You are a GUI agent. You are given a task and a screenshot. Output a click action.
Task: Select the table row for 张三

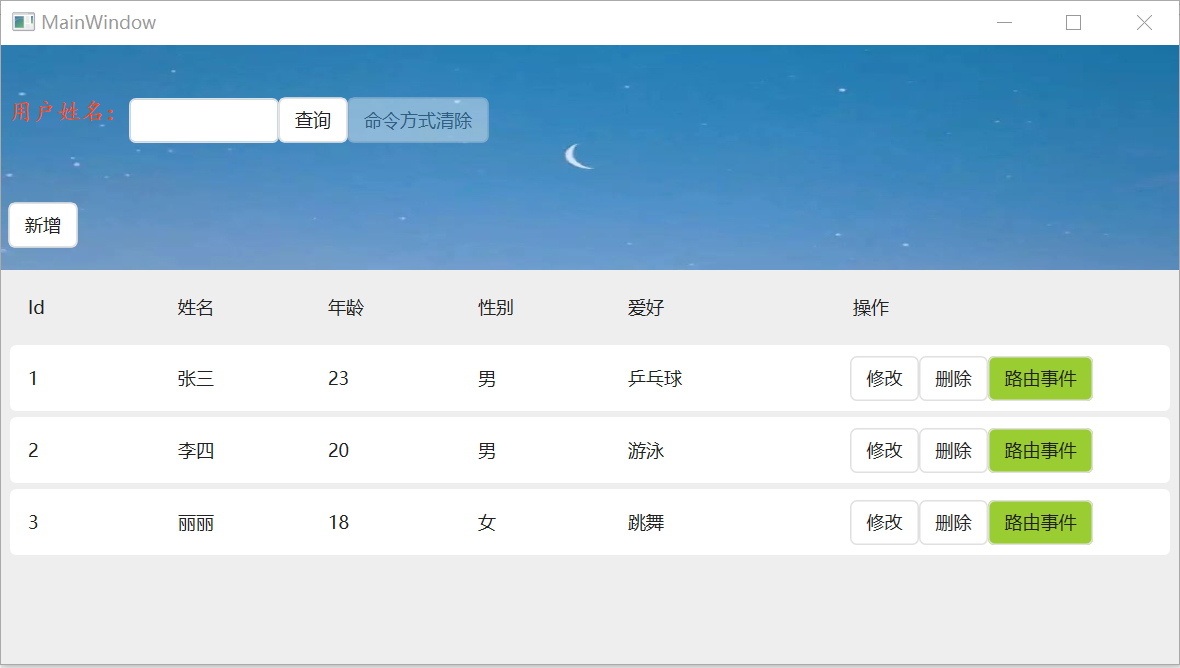pyautogui.click(x=400, y=378)
